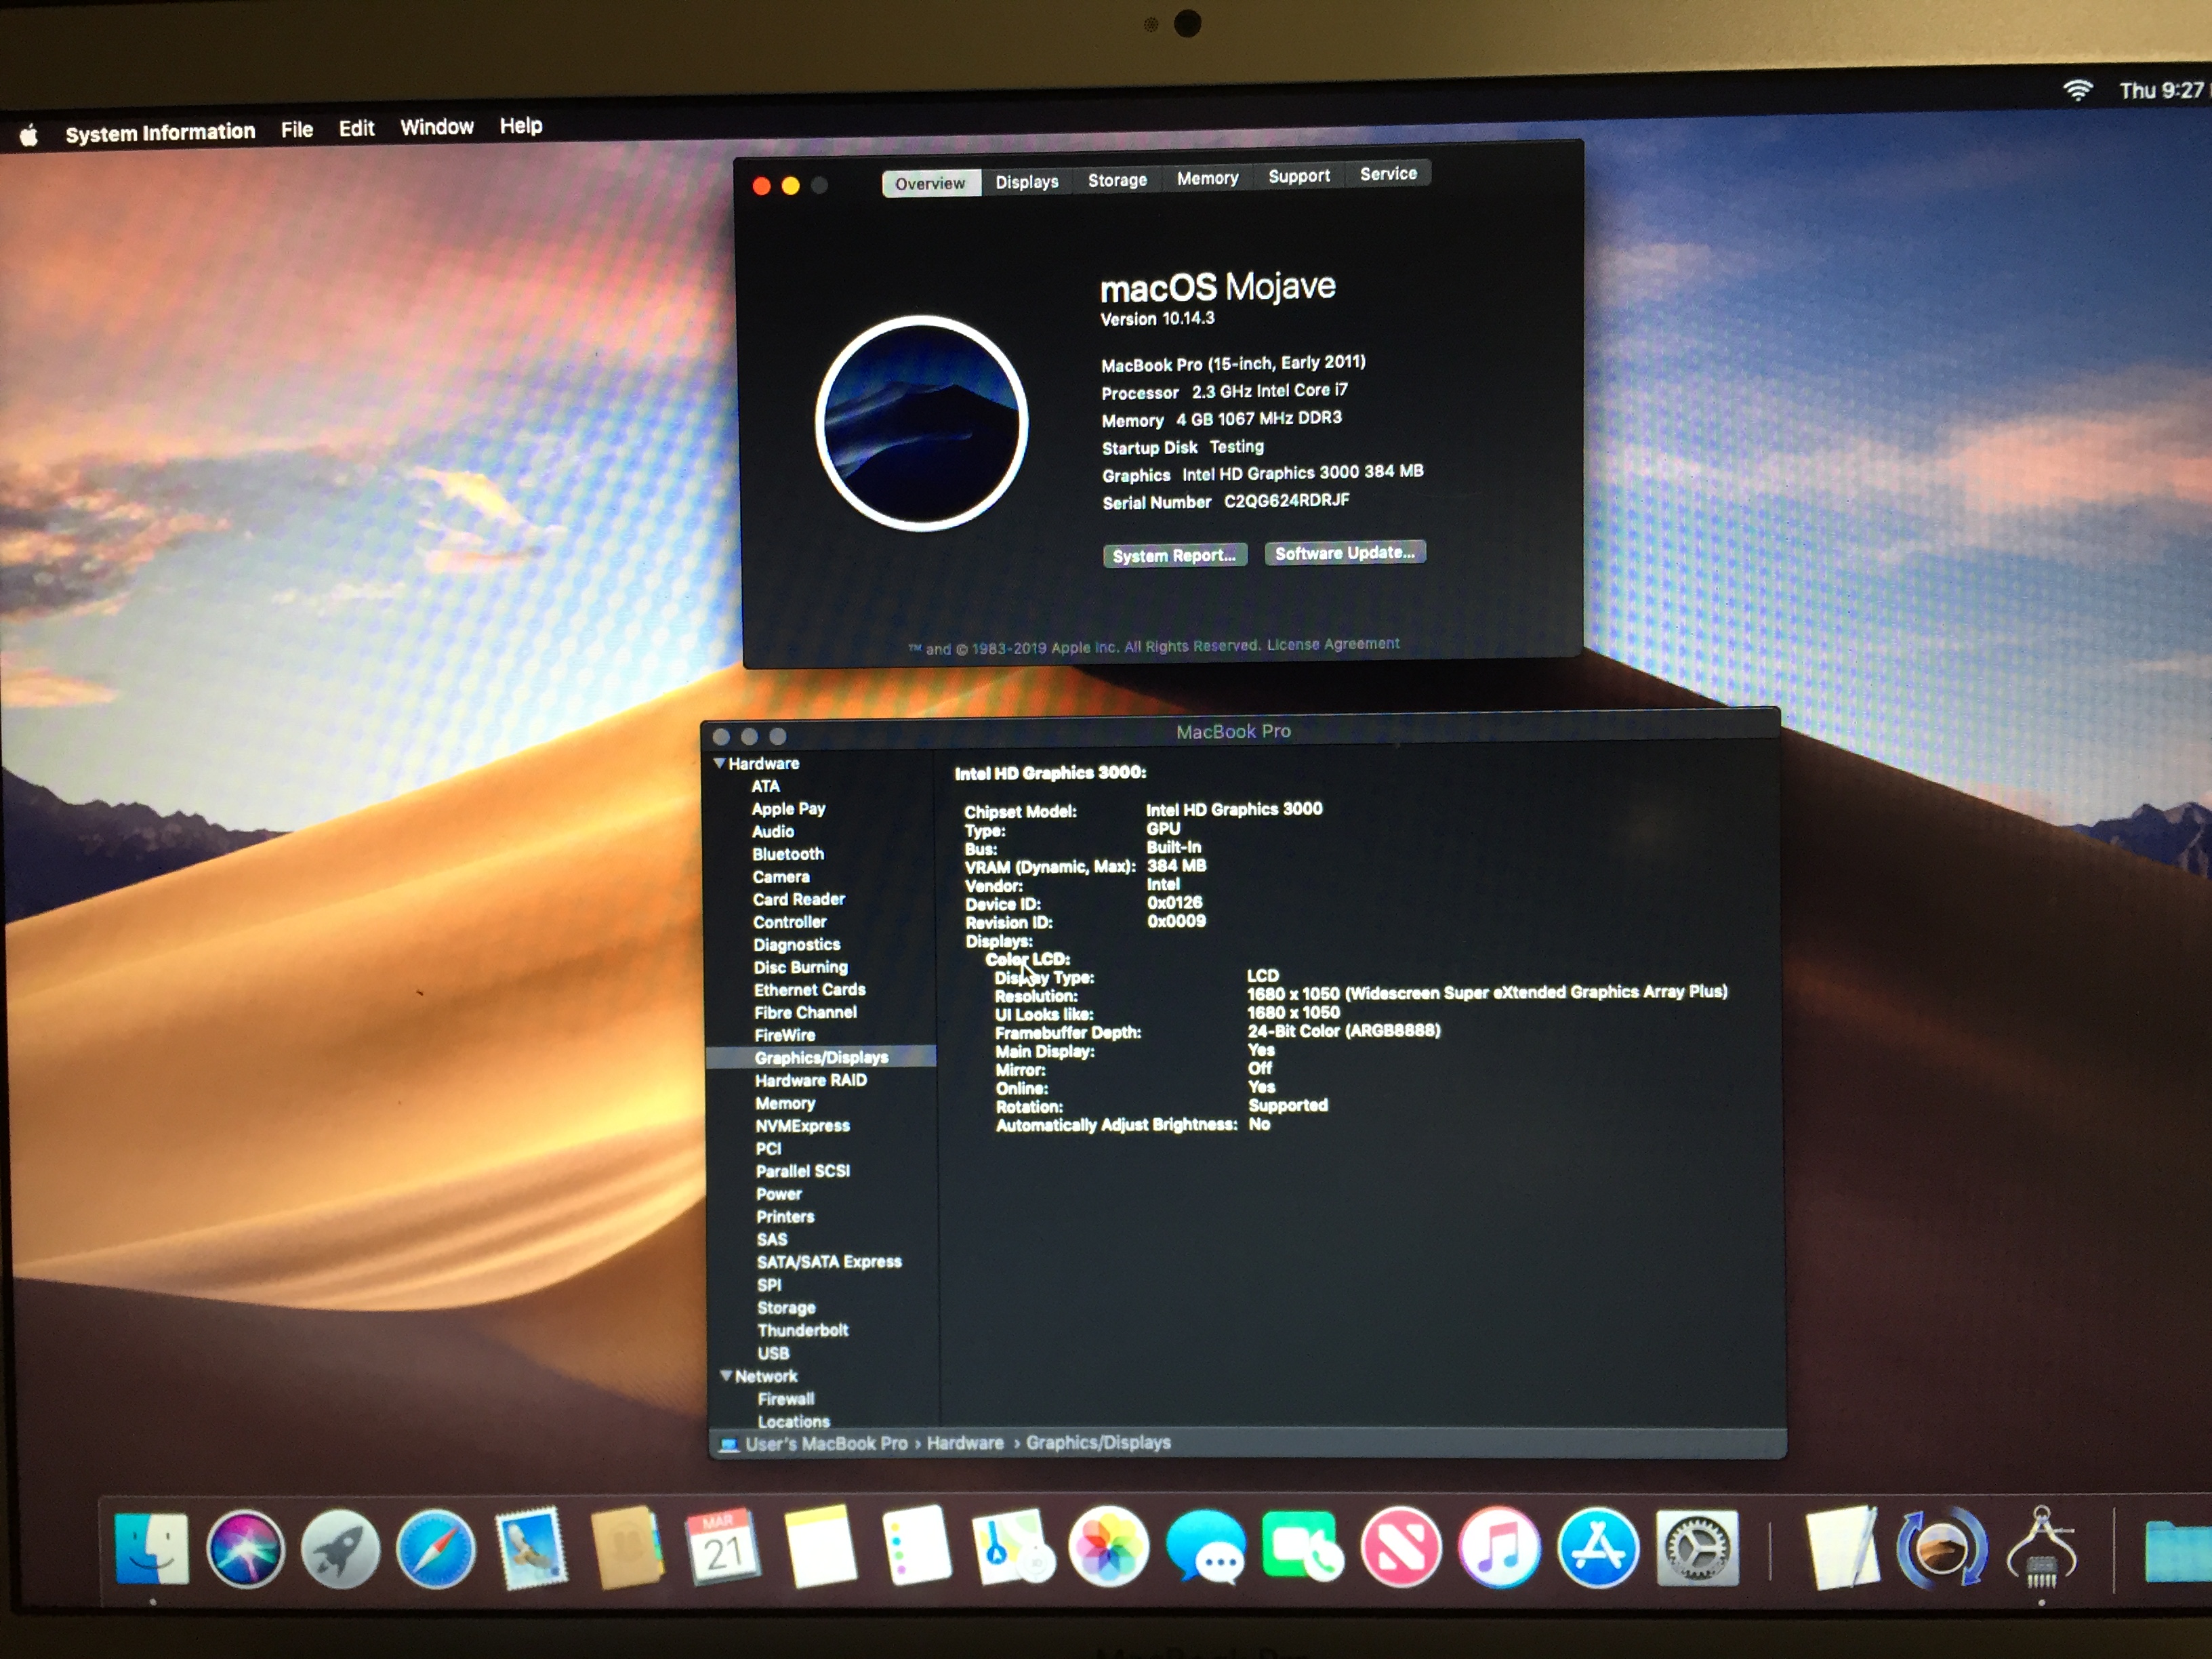Viewport: 2212px width, 1659px height.
Task: Select Memory in the hardware list
Action: pyautogui.click(x=785, y=1103)
